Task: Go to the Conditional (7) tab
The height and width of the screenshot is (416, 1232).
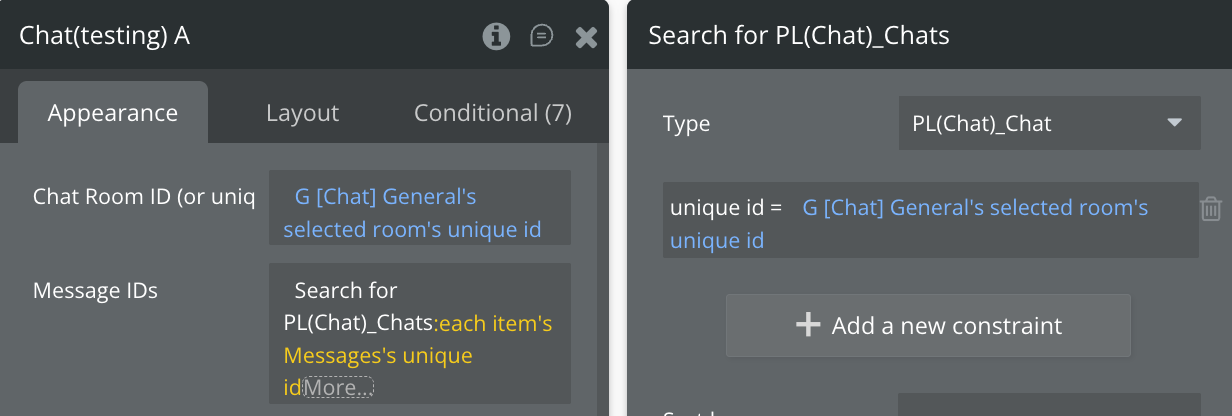Action: tap(493, 113)
